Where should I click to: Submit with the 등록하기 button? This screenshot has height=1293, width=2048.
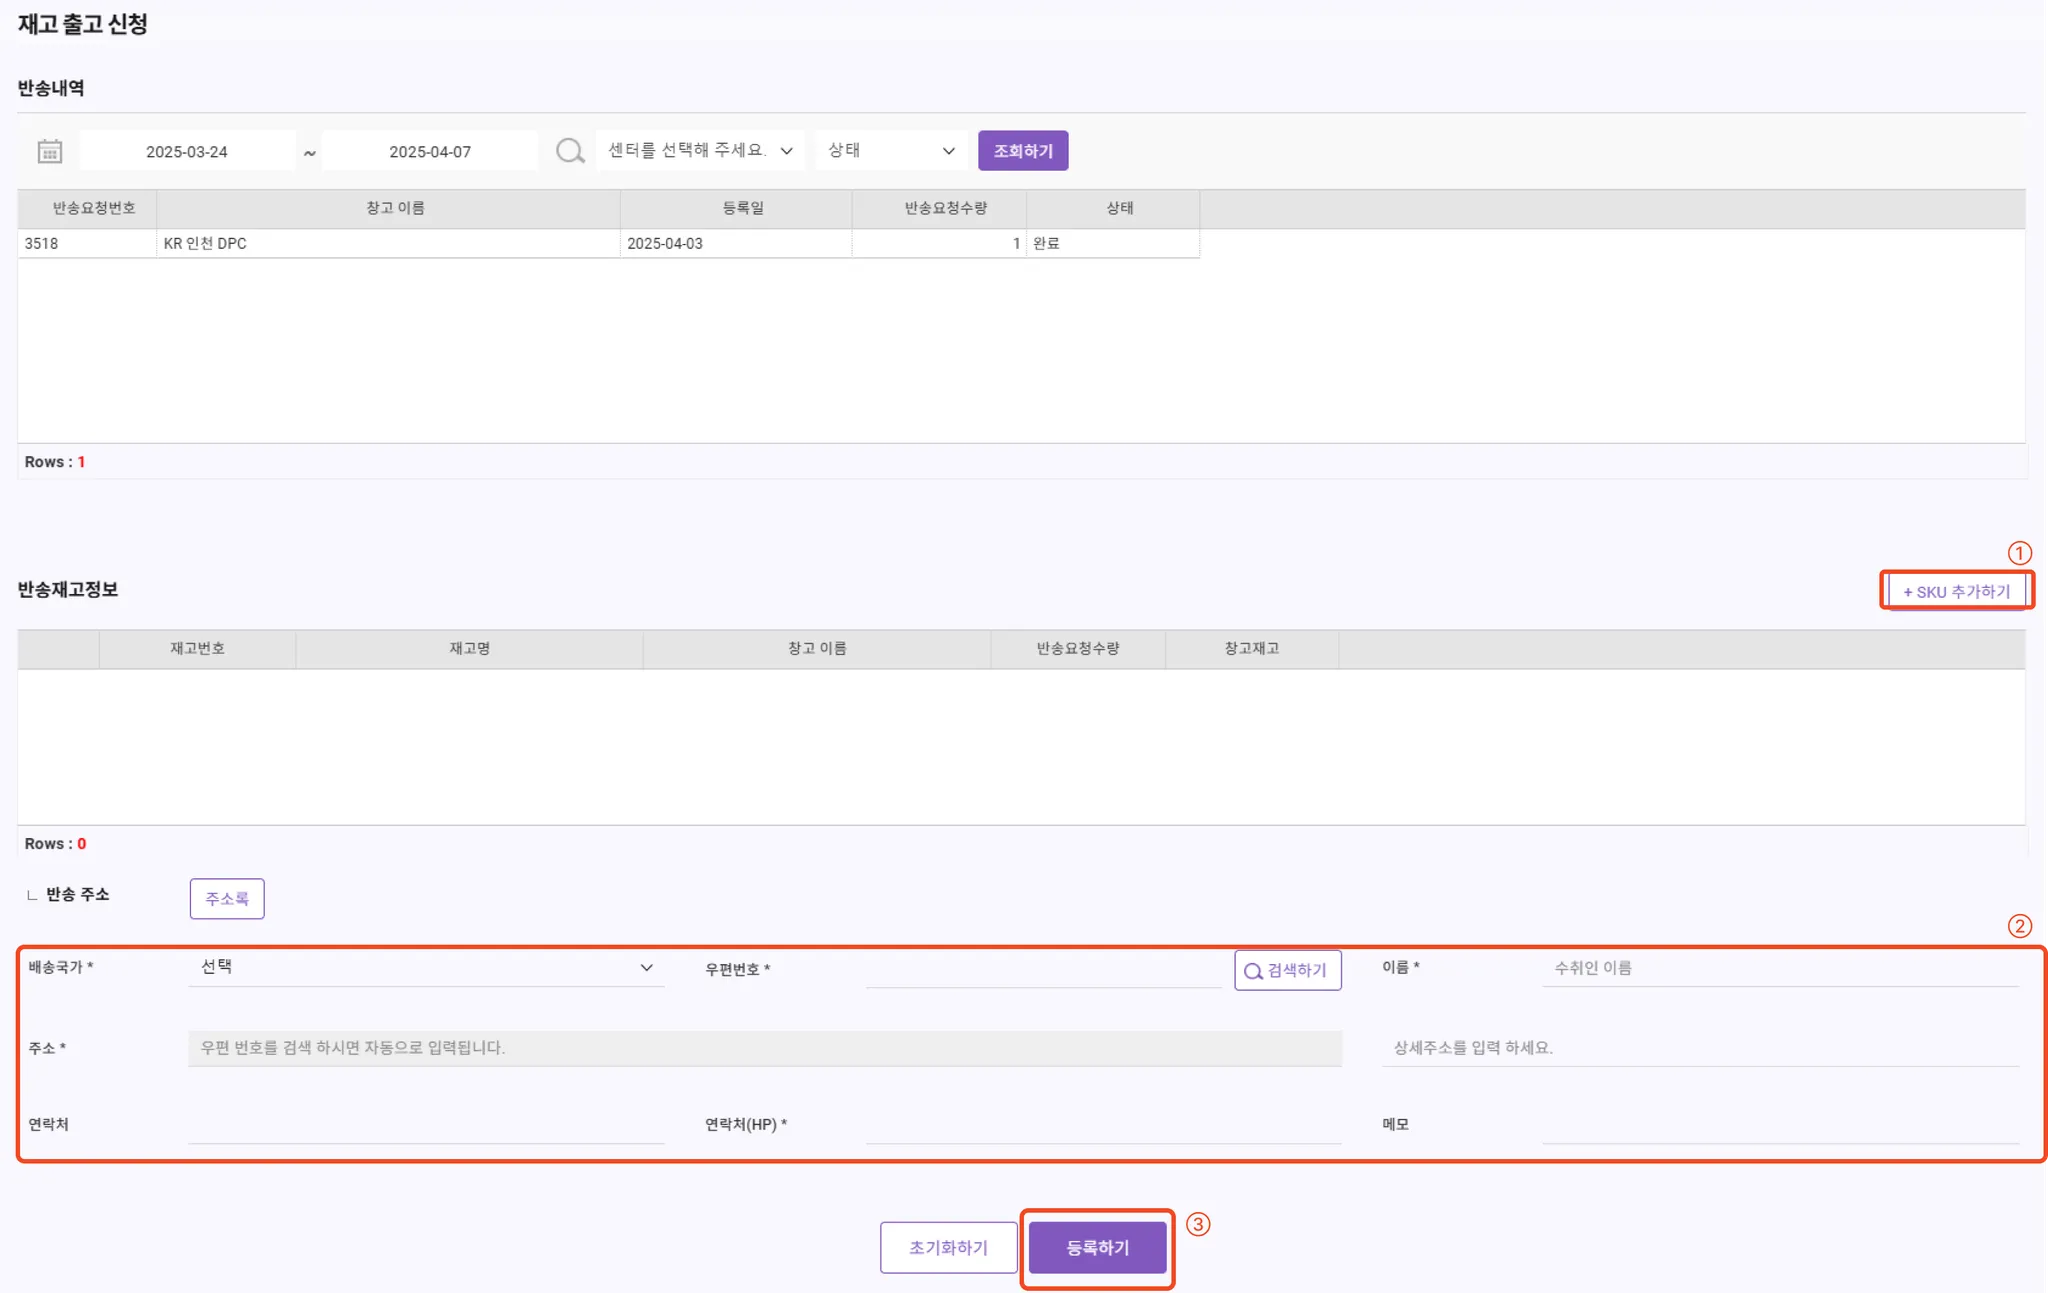(x=1097, y=1247)
